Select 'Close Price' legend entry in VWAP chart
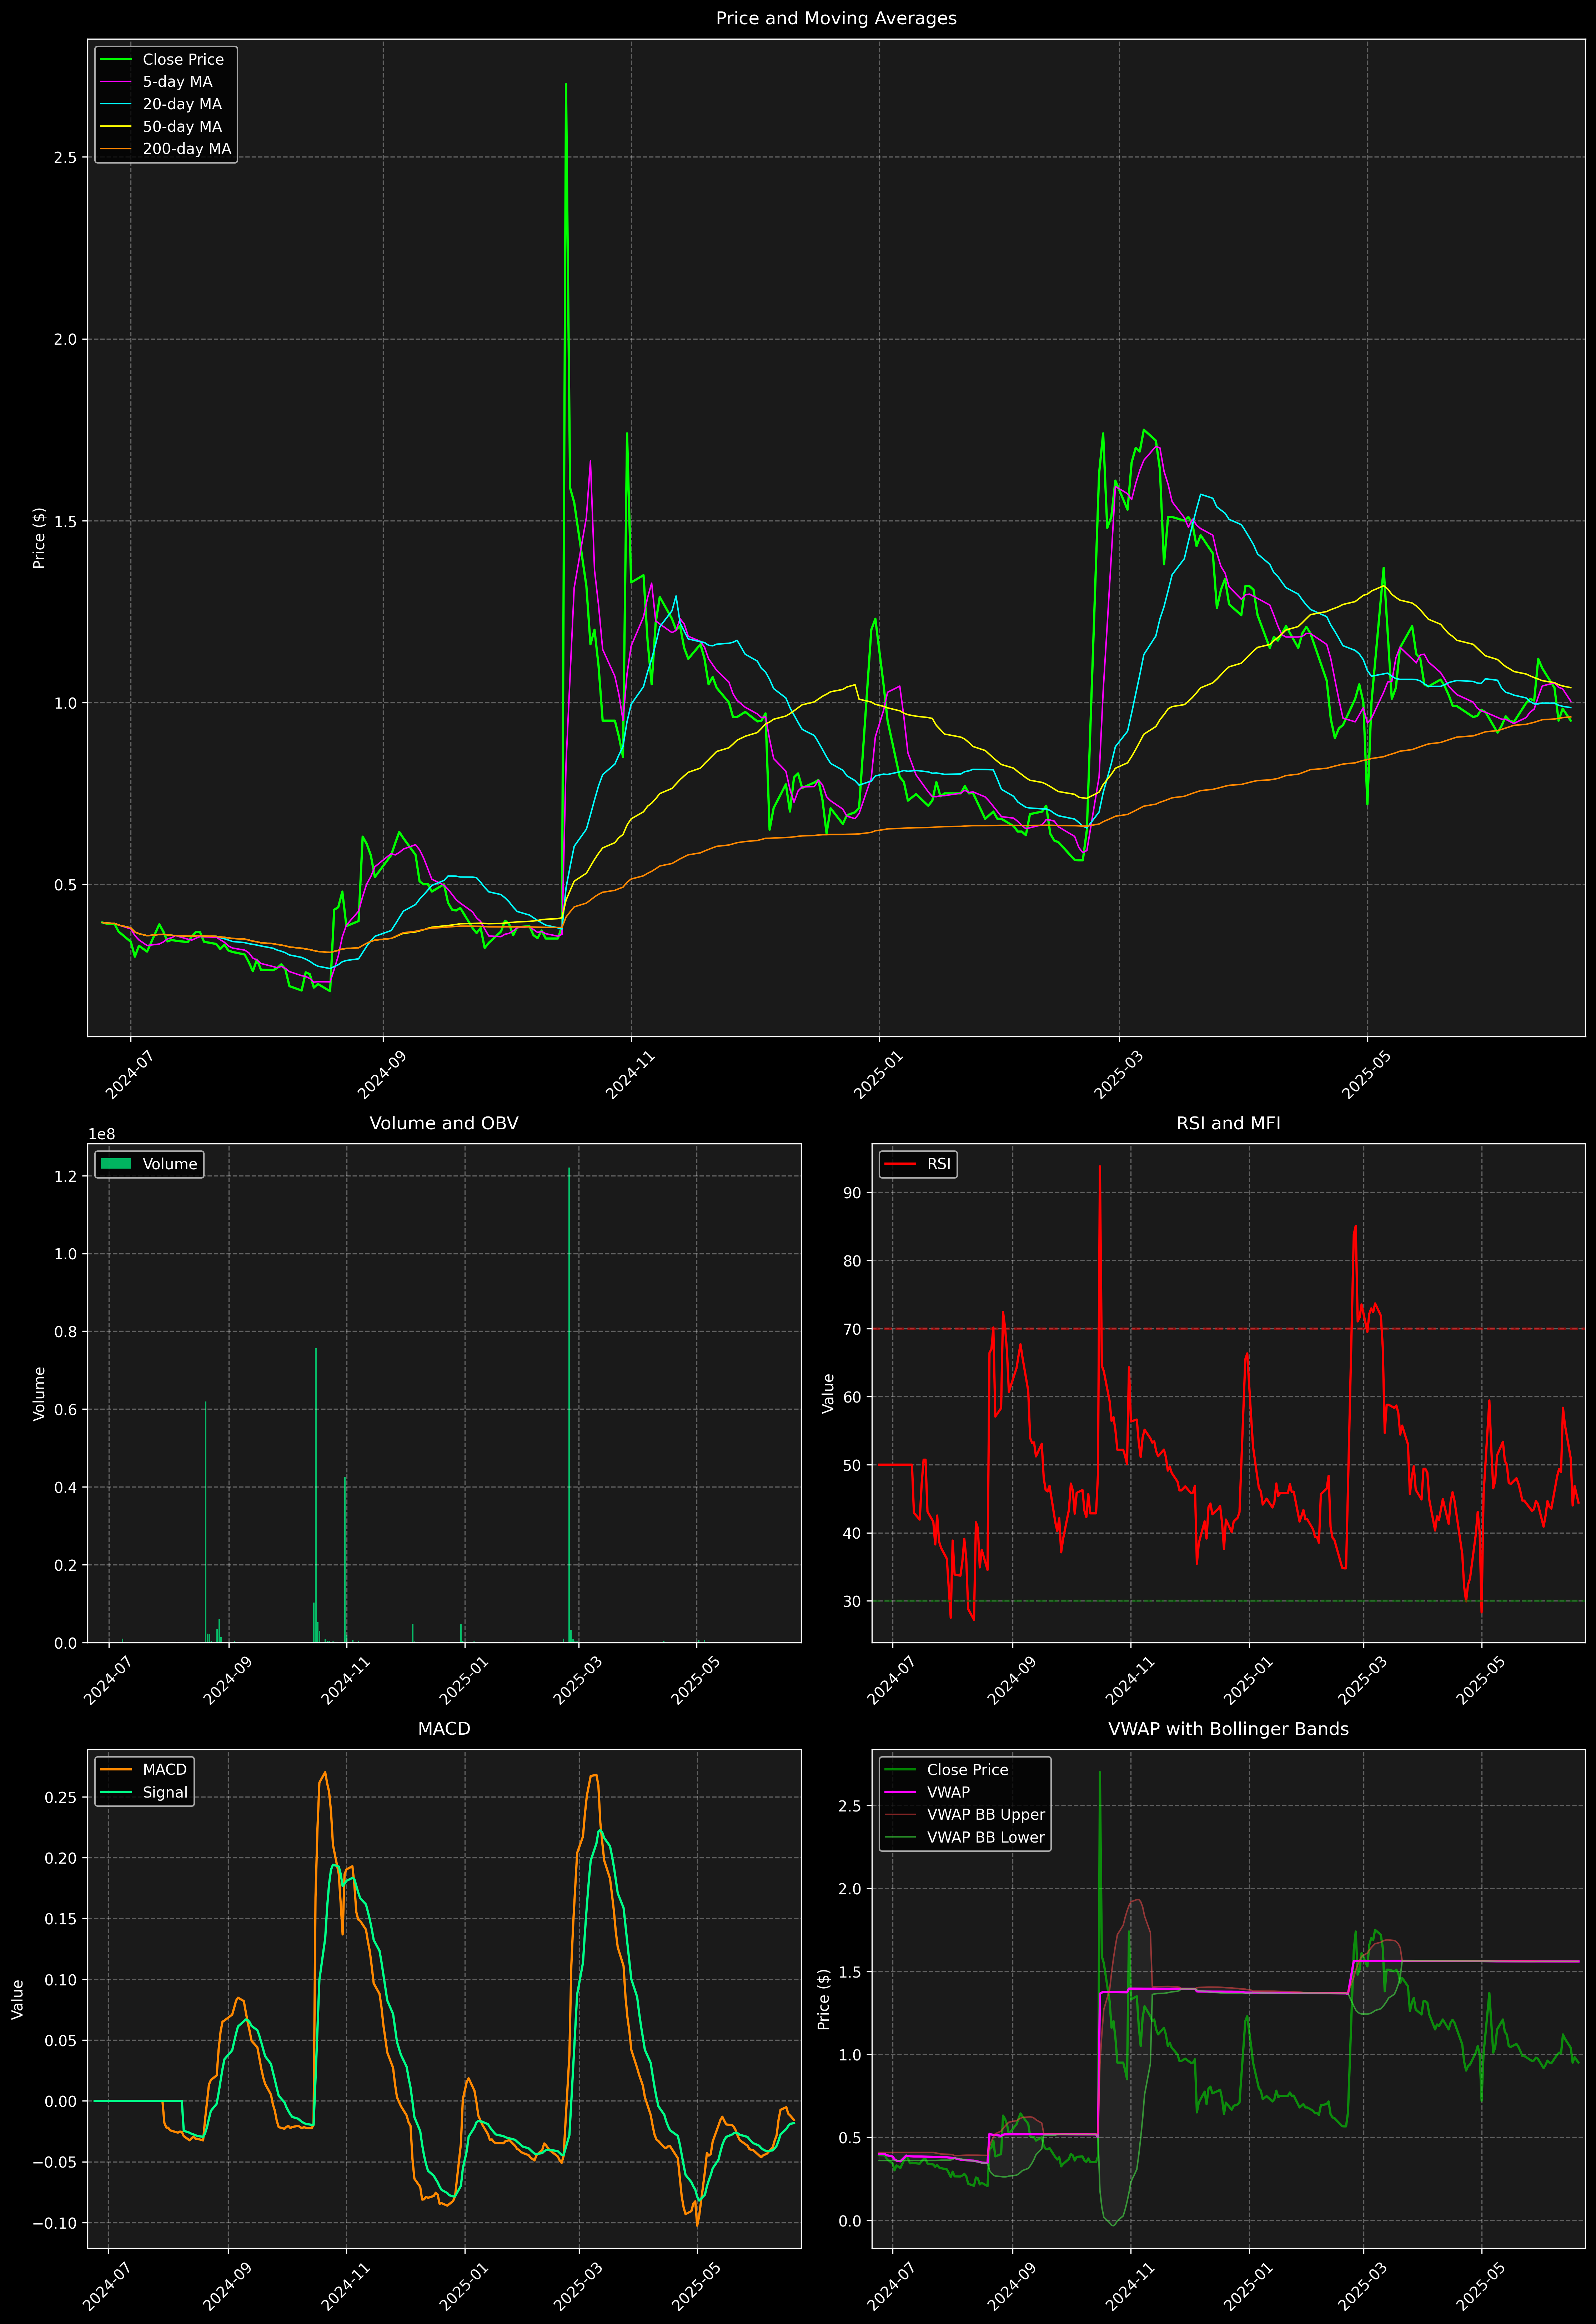The width and height of the screenshot is (1596, 2324). [x=946, y=1770]
